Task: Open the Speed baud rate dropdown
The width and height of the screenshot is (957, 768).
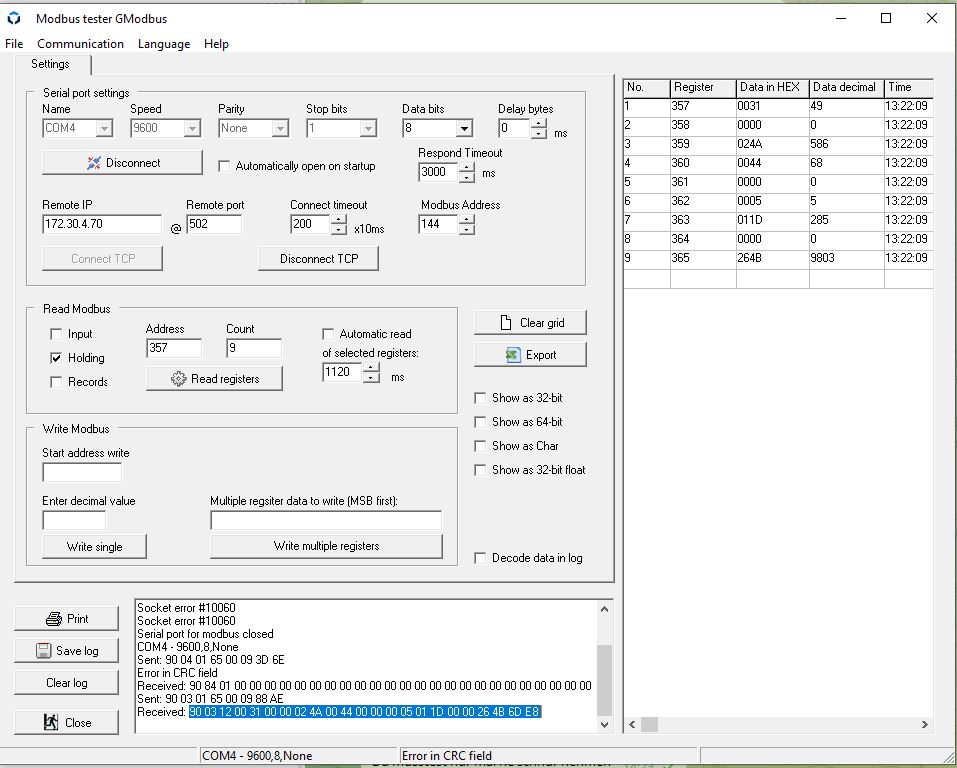Action: click(192, 128)
